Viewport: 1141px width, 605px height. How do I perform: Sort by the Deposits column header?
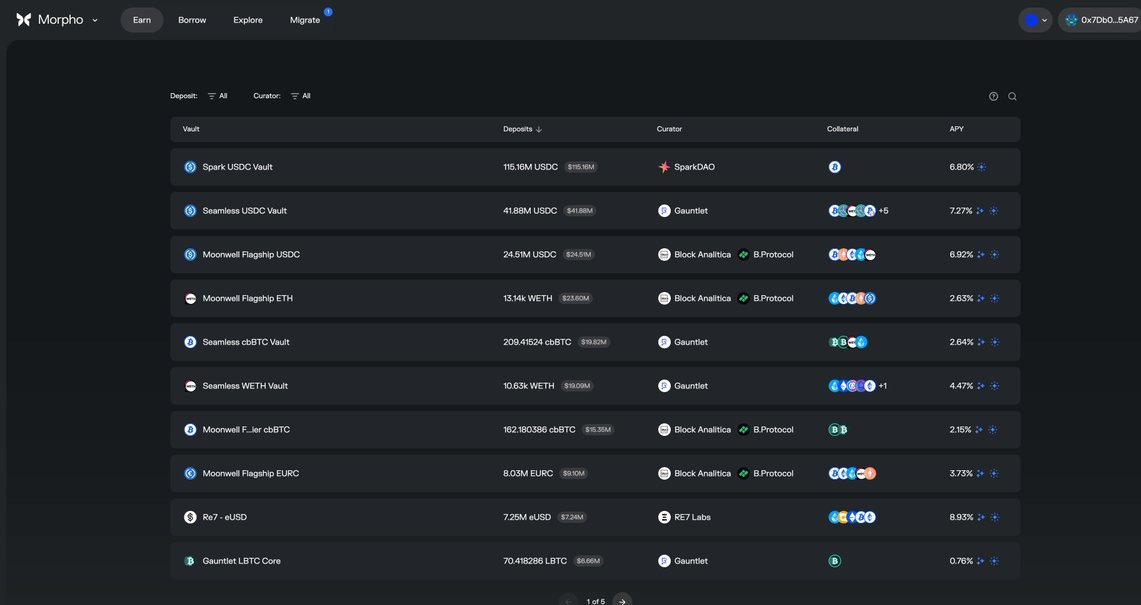[x=522, y=129]
